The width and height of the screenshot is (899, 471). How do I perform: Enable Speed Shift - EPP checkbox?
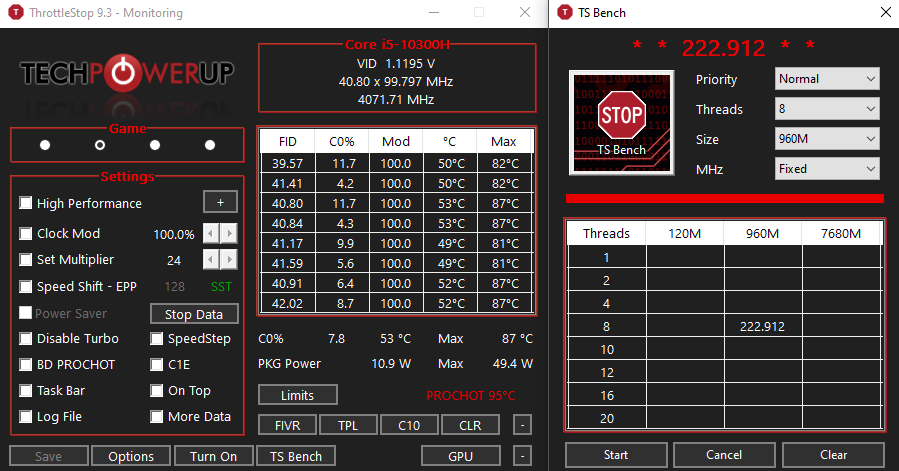pyautogui.click(x=25, y=286)
